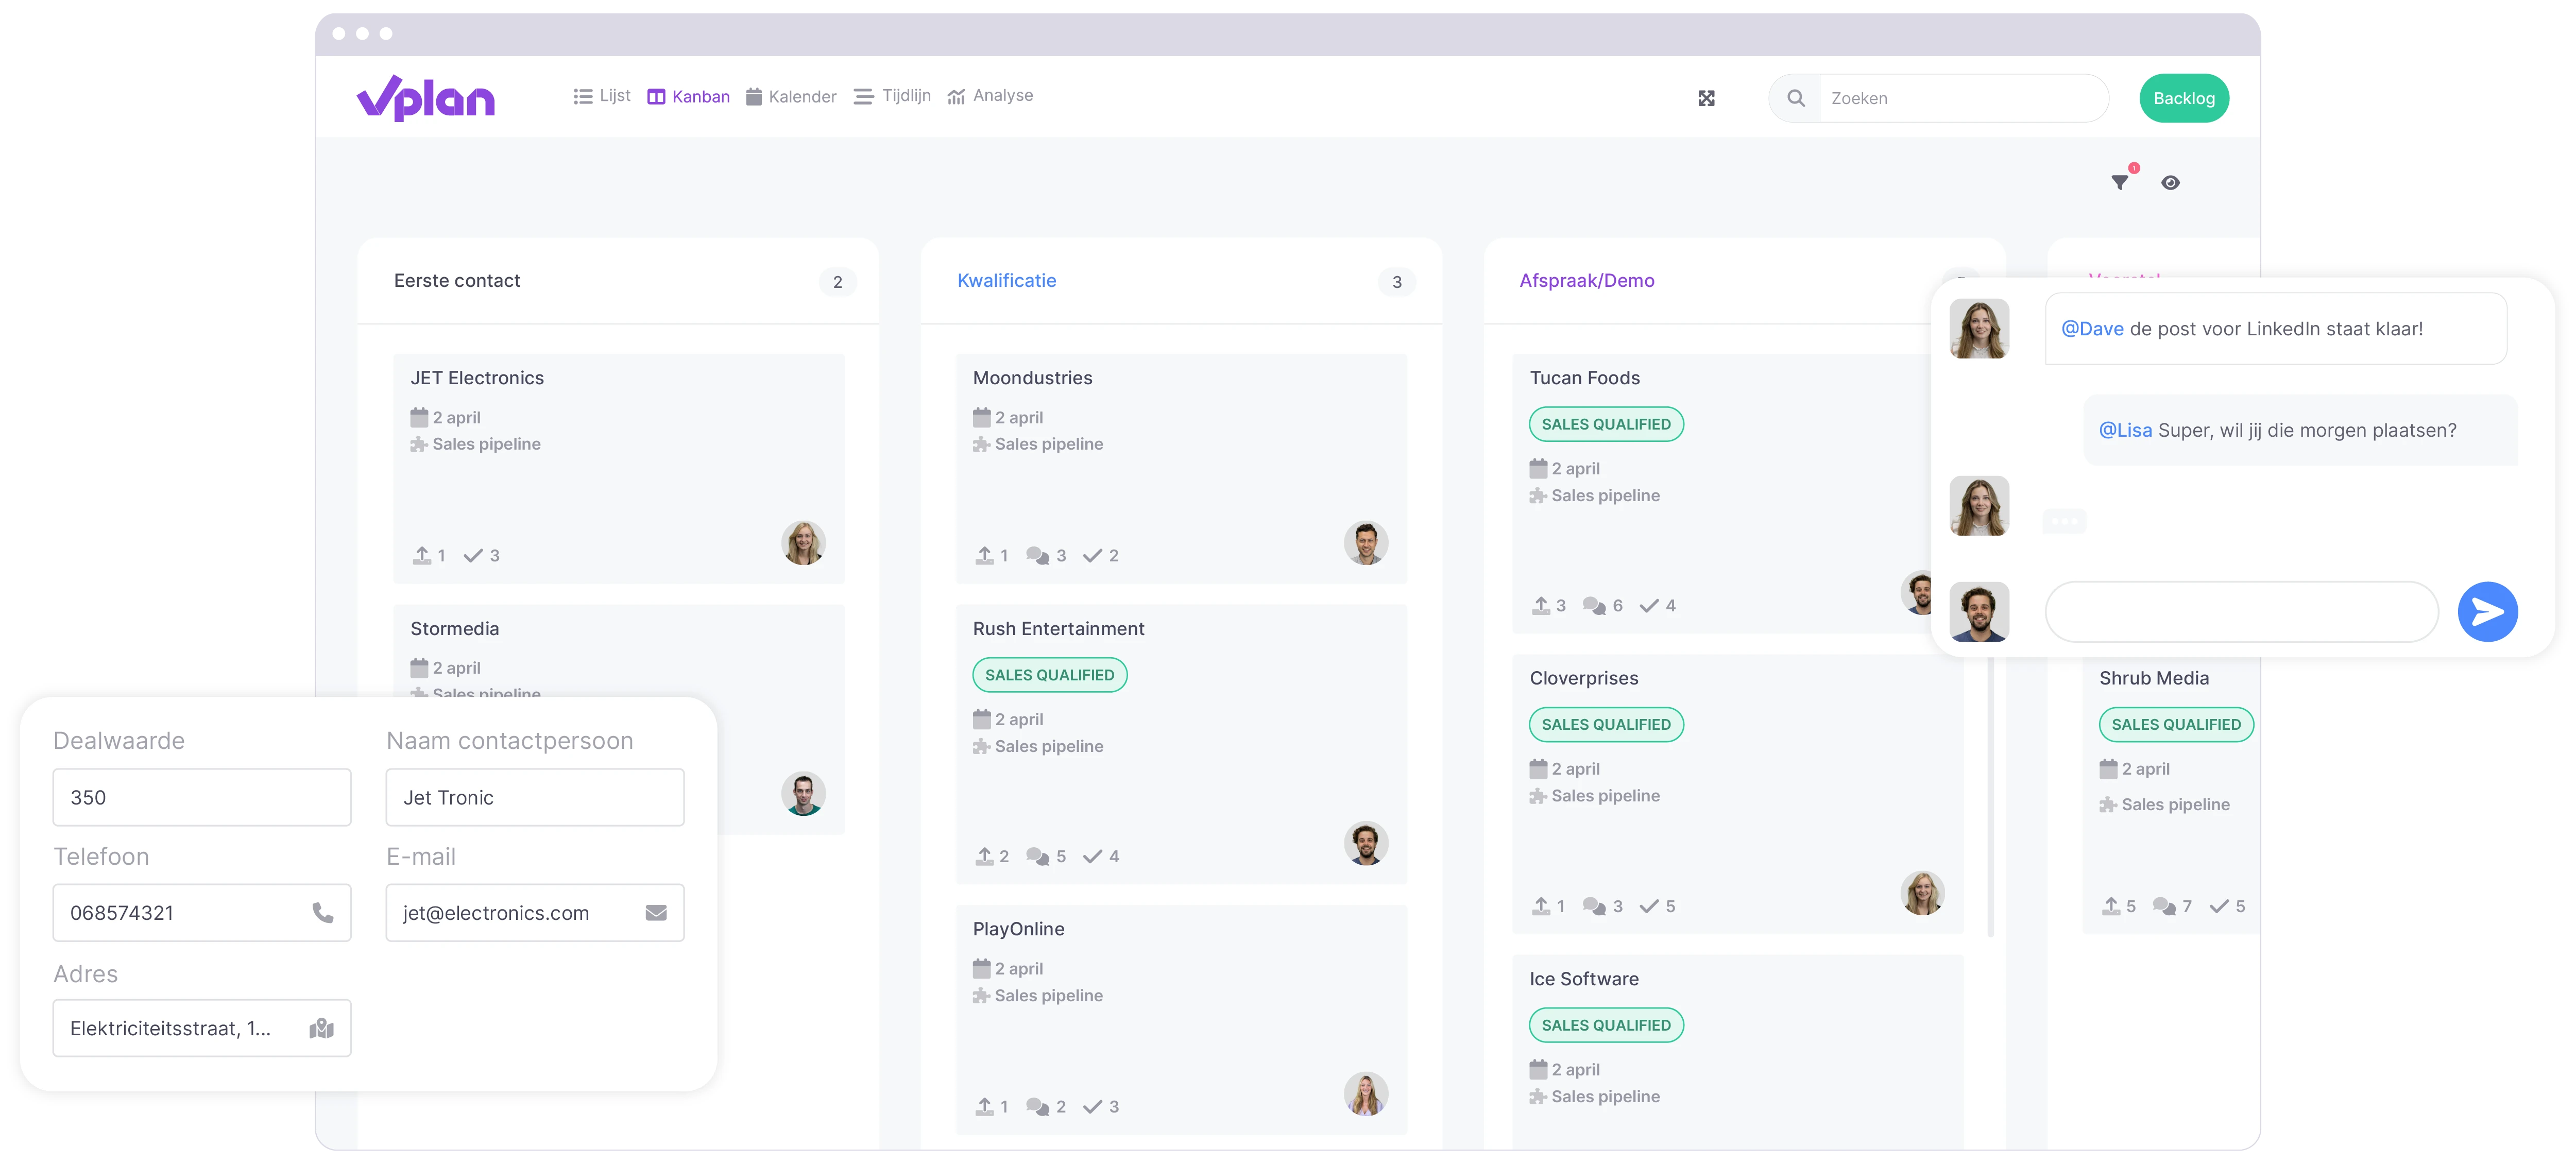Click the search magnifier icon
The height and width of the screenshot is (1164, 2576).
(1795, 98)
